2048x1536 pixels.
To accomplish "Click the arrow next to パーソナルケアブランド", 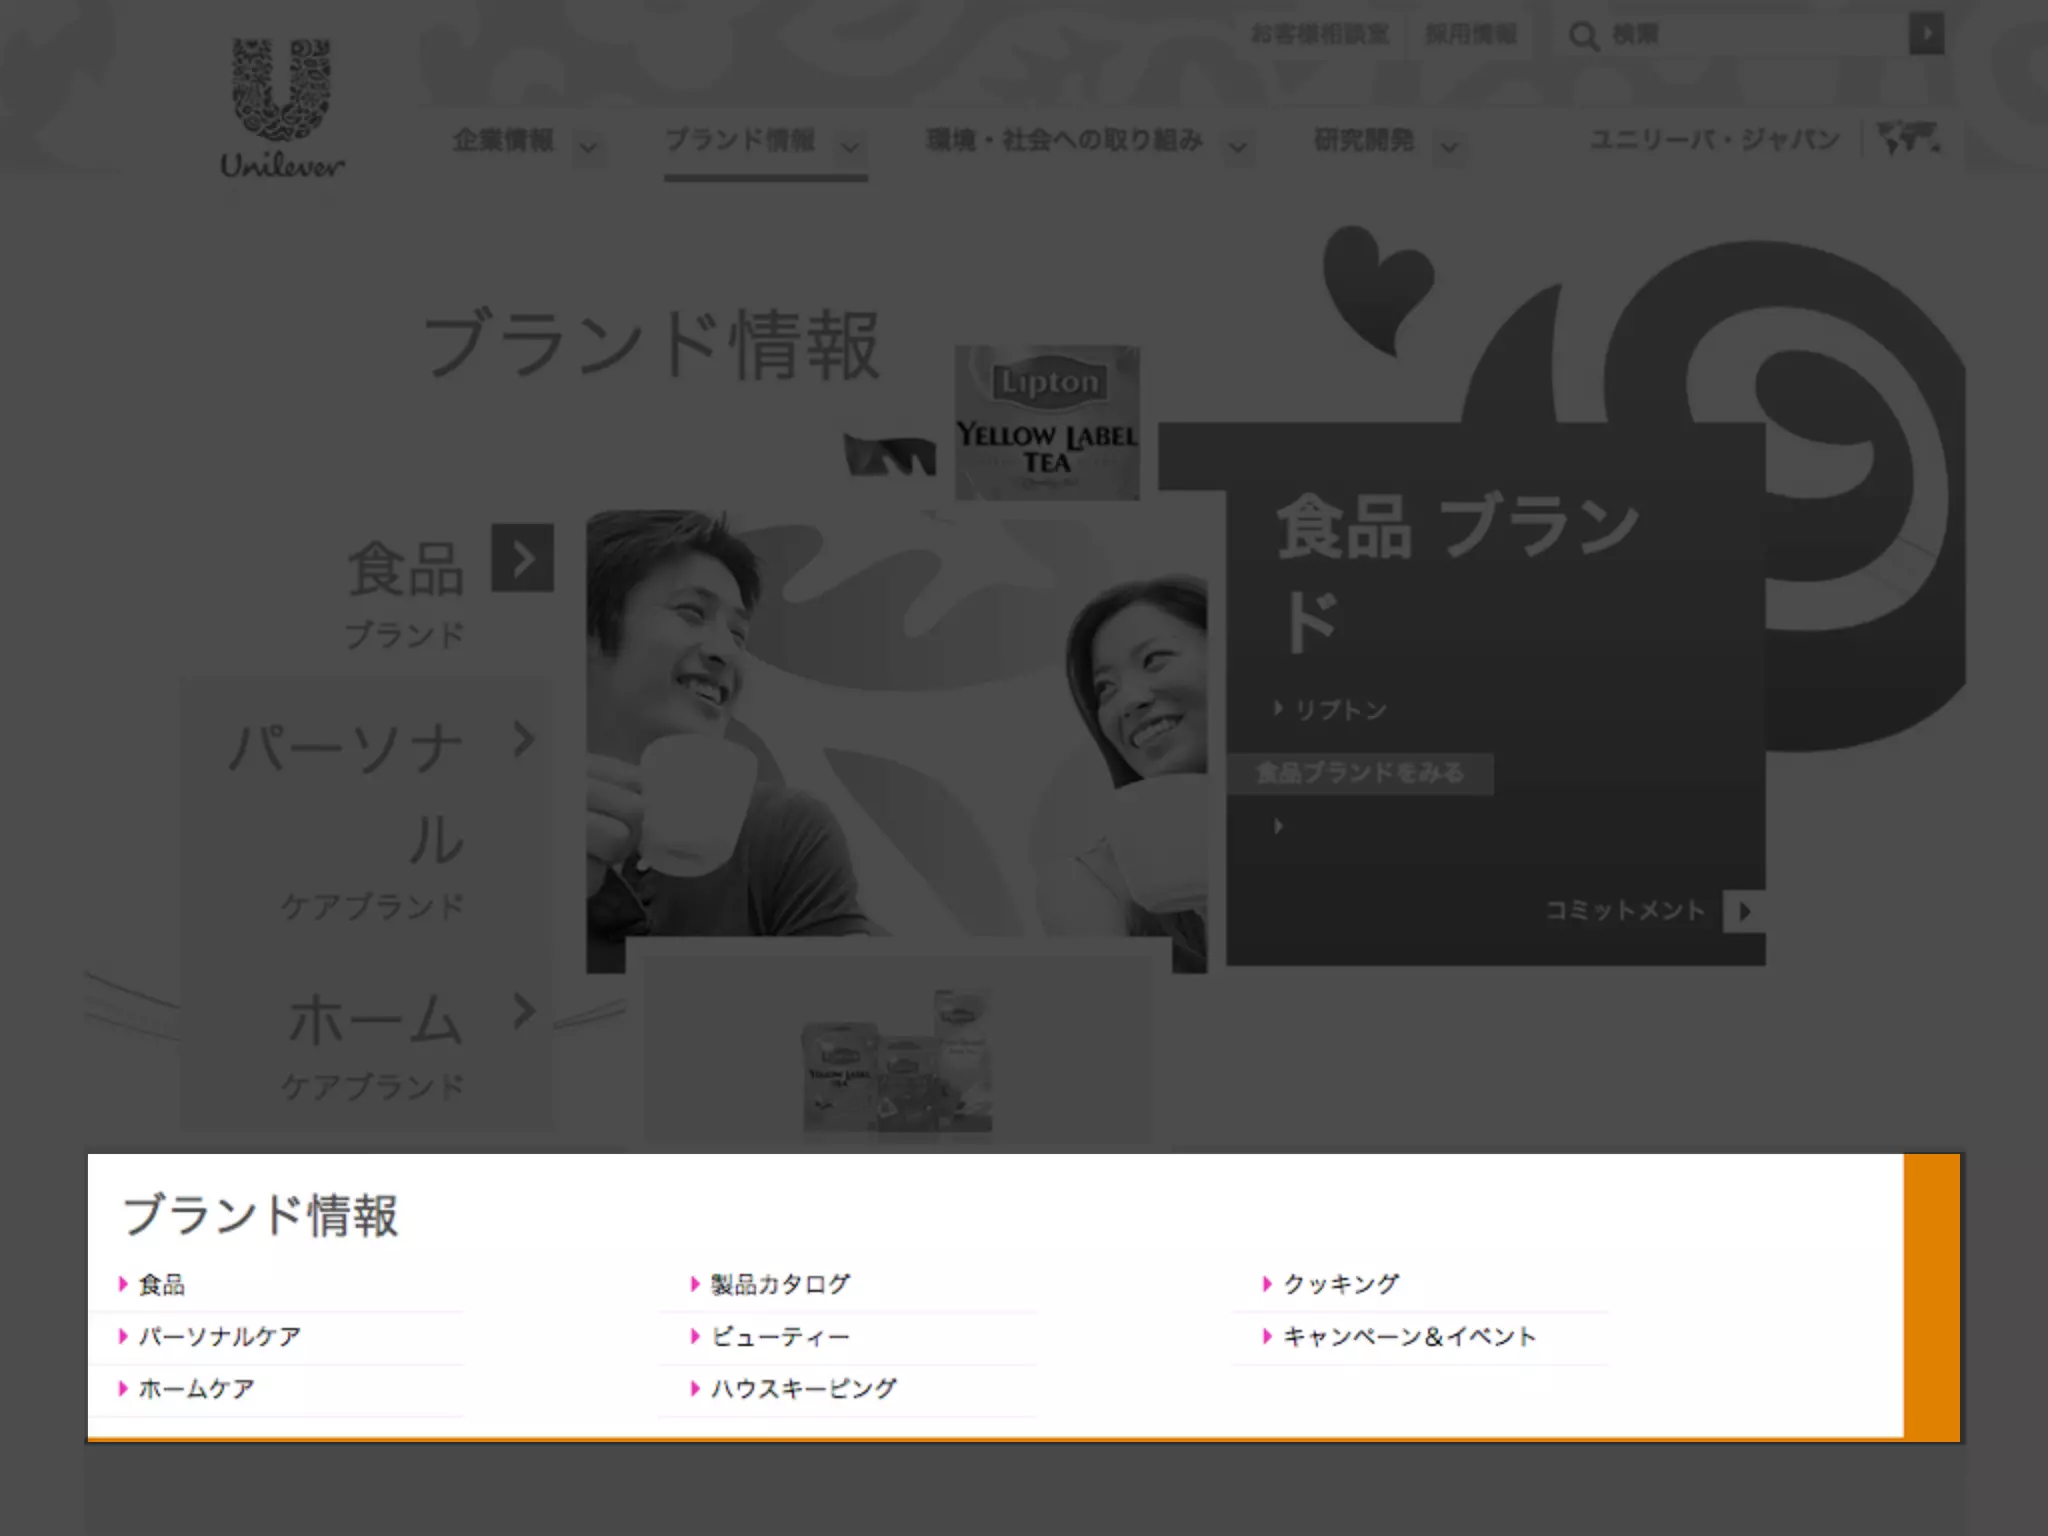I will click(523, 740).
